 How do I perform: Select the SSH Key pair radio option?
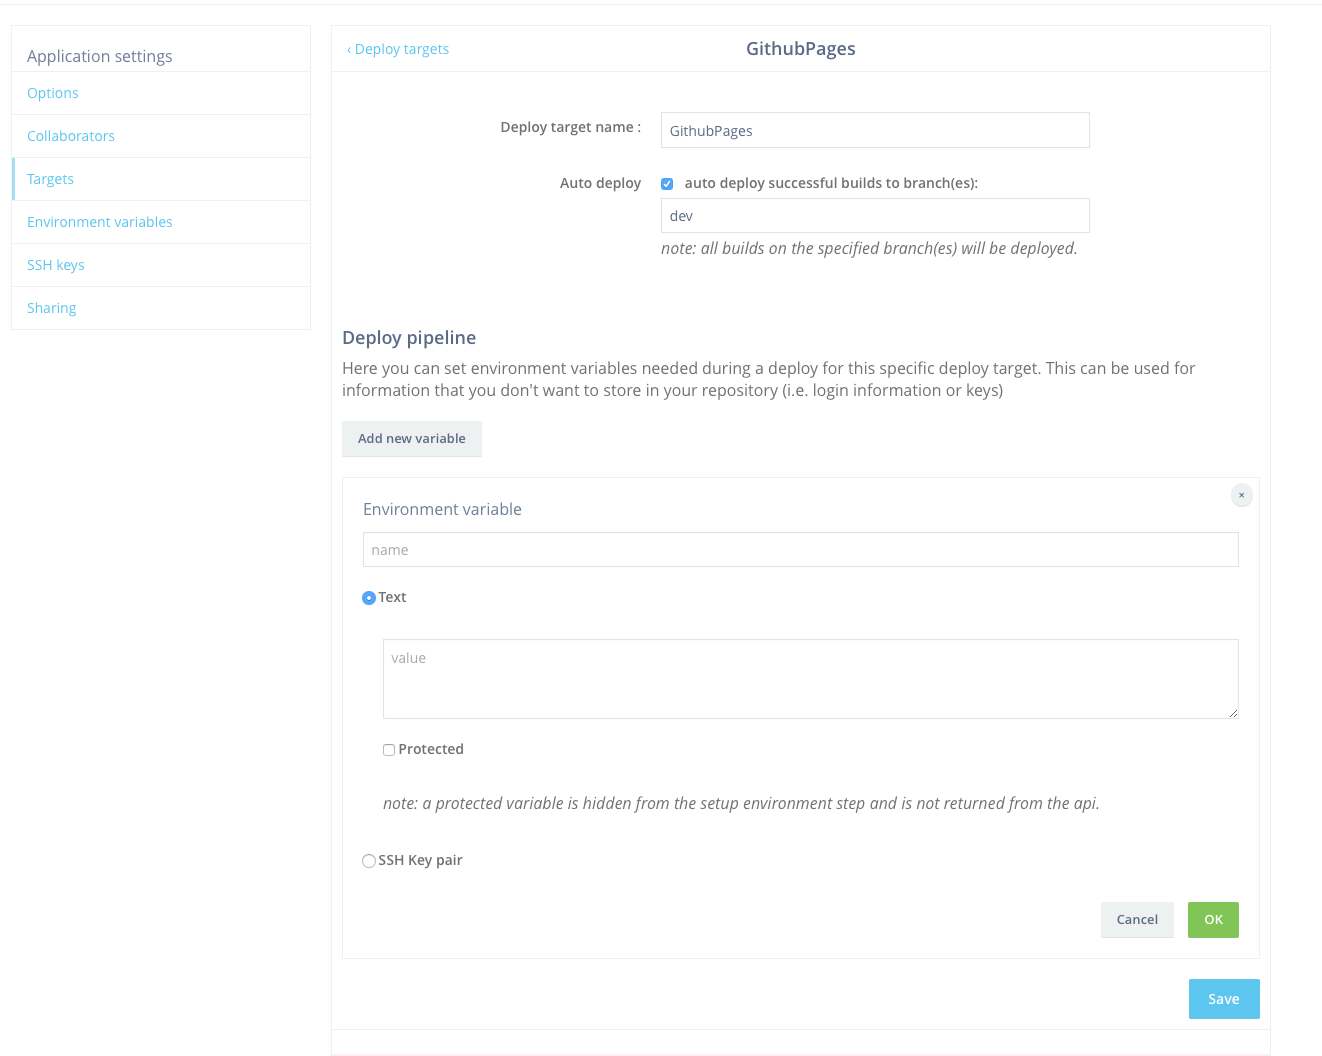coord(369,861)
